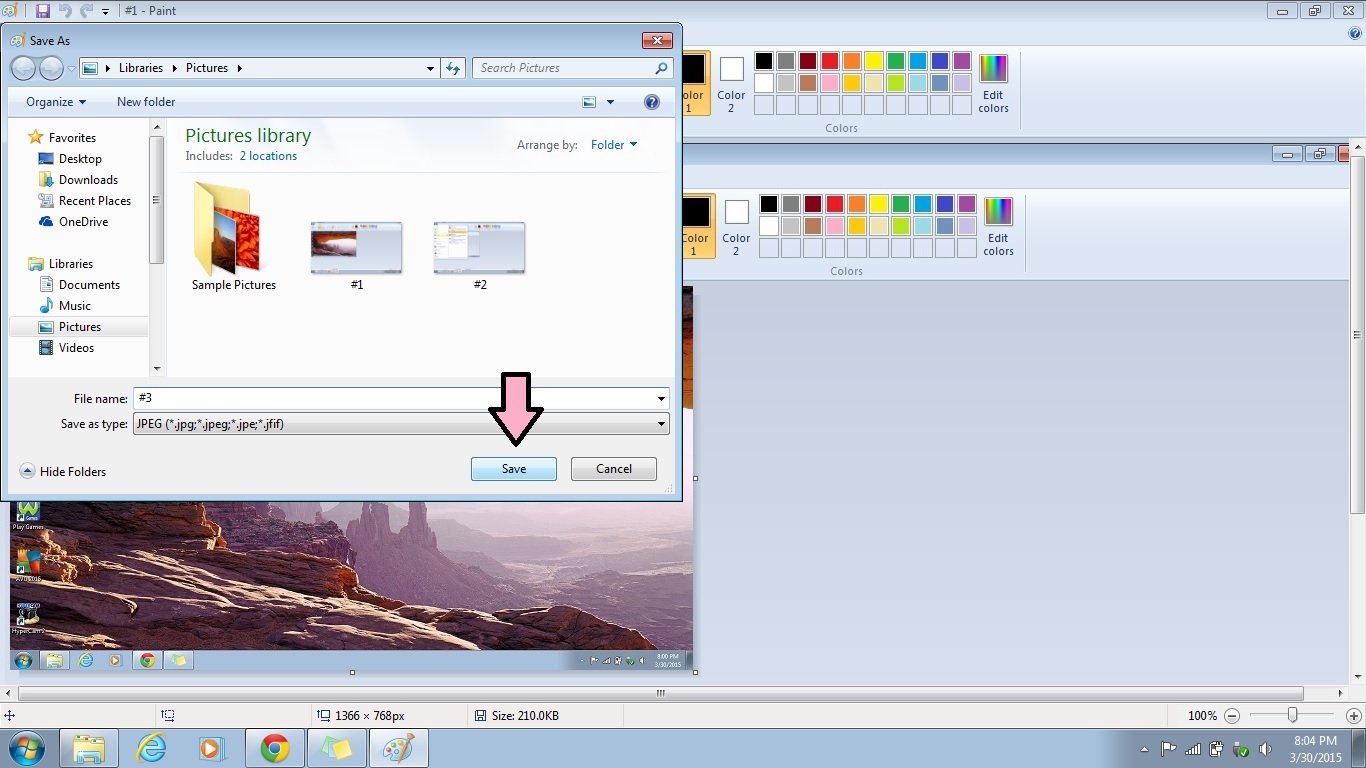Select the Pictures library in the navigation pane
This screenshot has width=1366, height=768.
[x=79, y=327]
